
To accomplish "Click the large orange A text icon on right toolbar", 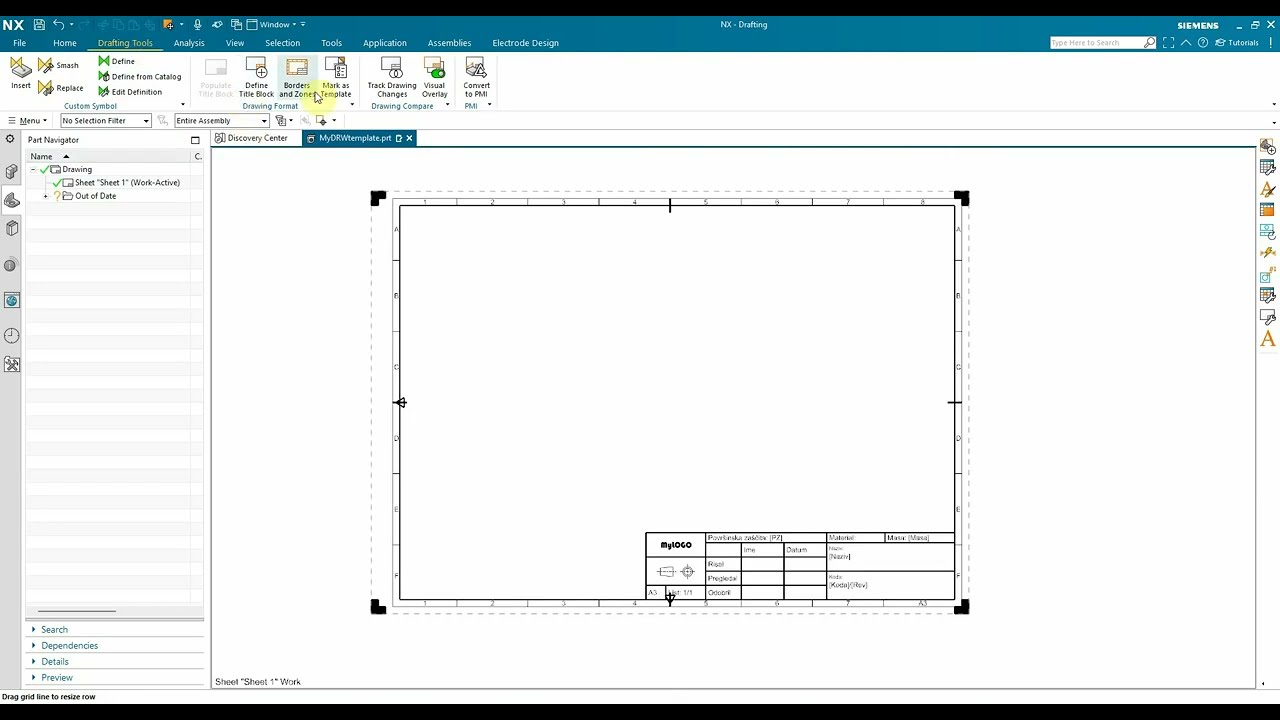I will pyautogui.click(x=1268, y=339).
